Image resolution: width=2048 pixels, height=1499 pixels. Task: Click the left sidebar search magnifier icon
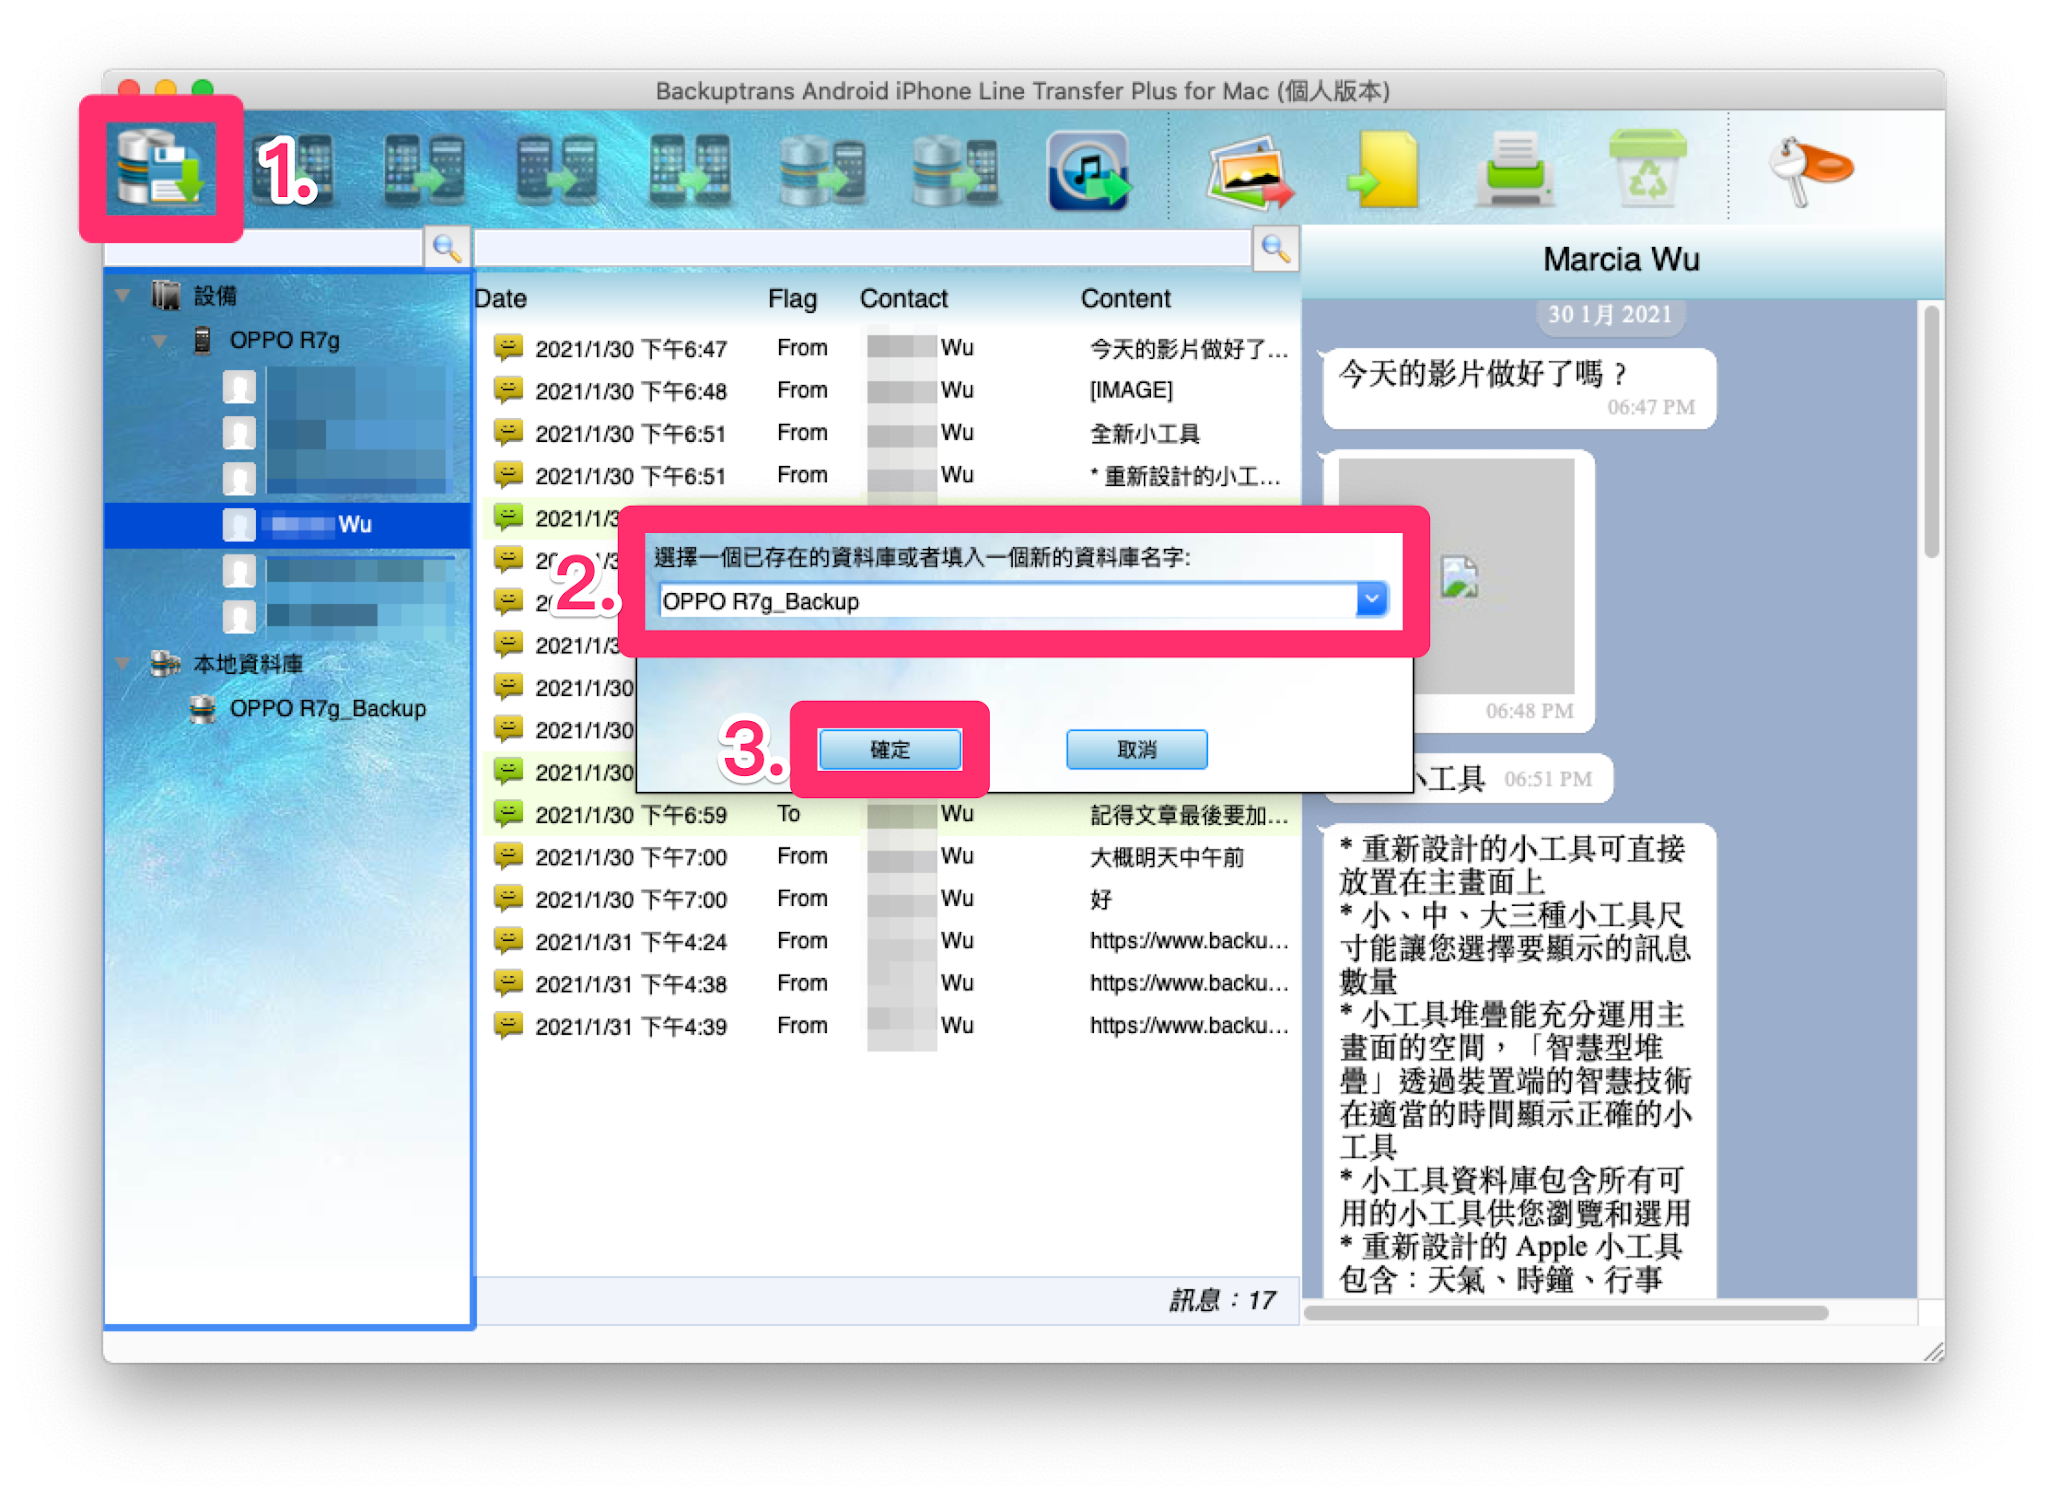(446, 247)
